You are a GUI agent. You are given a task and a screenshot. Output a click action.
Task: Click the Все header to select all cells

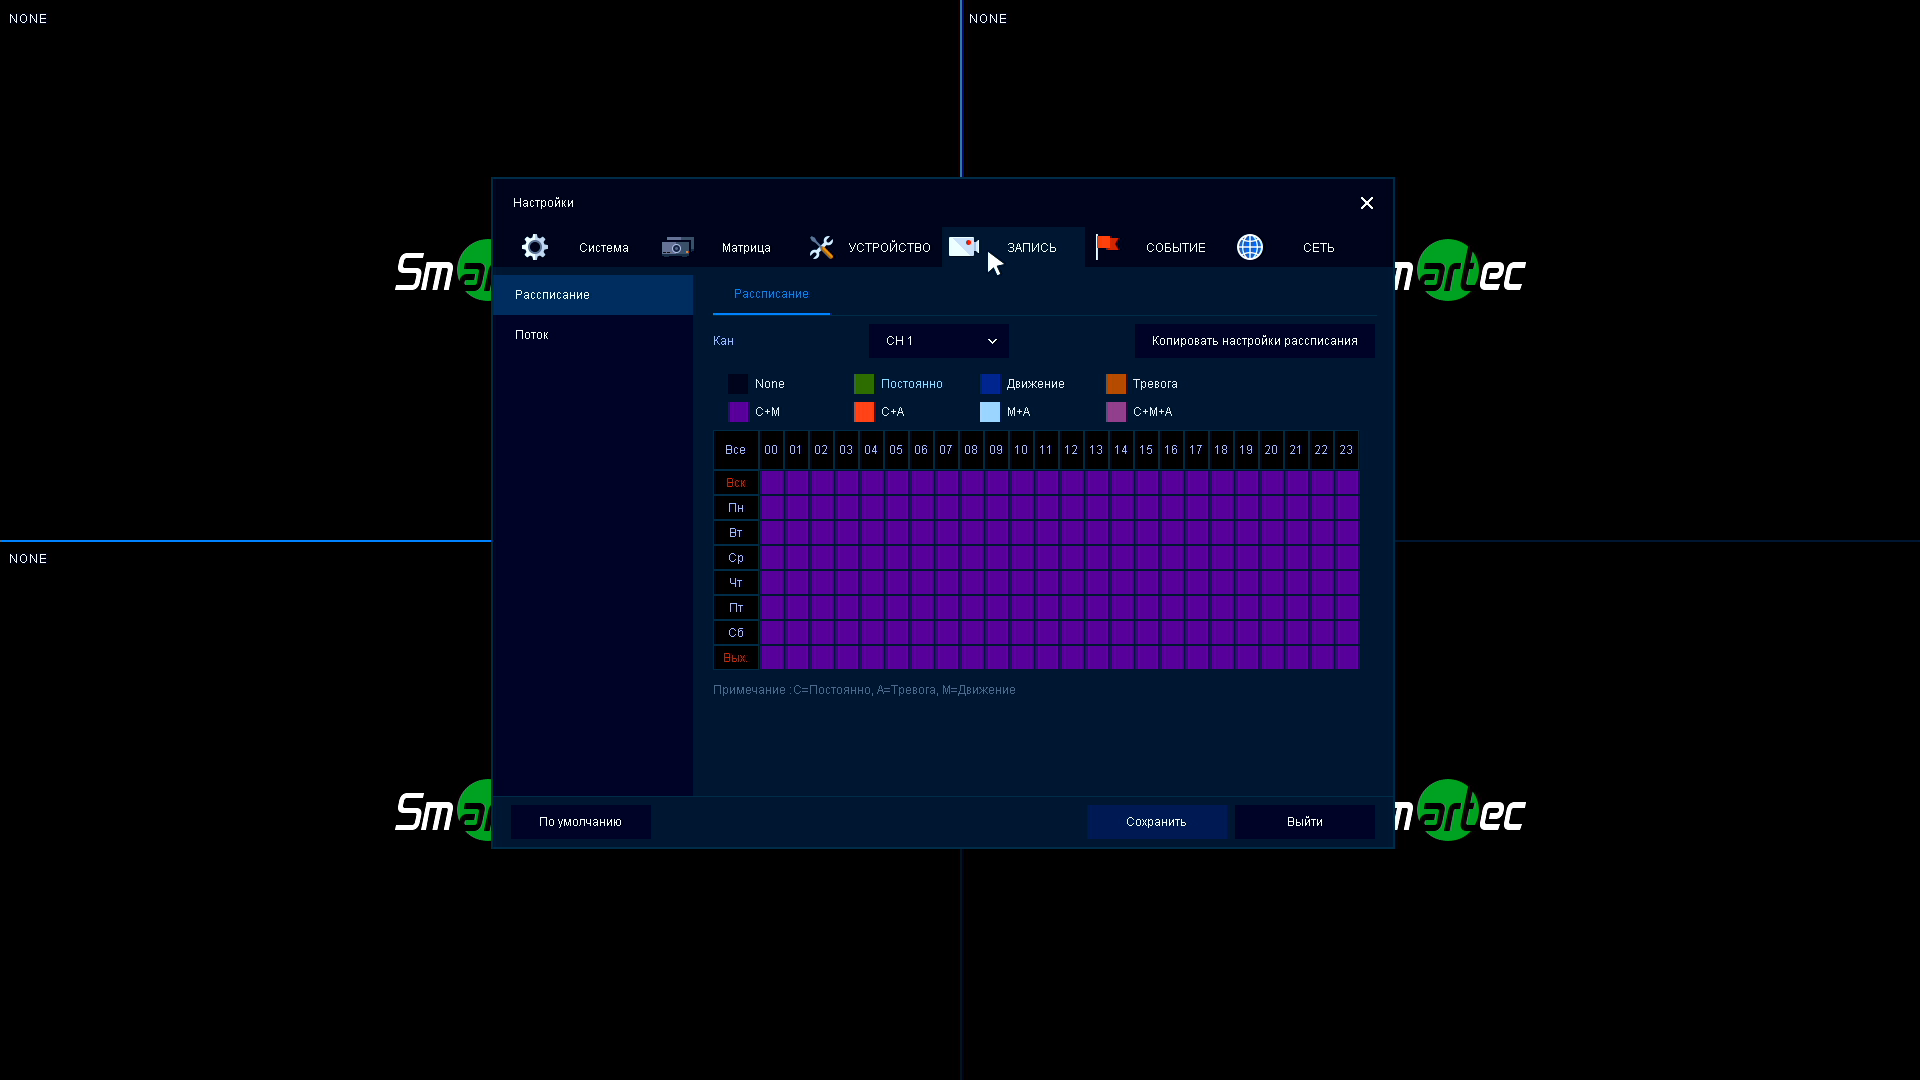click(x=735, y=450)
